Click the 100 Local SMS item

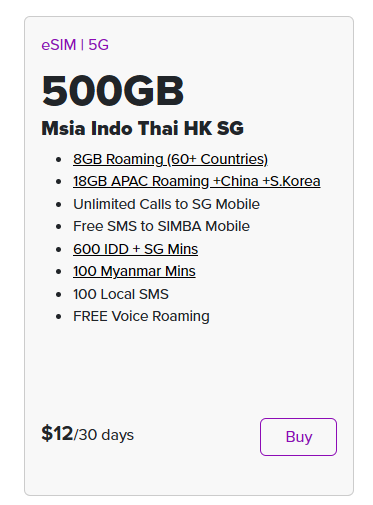(x=121, y=294)
